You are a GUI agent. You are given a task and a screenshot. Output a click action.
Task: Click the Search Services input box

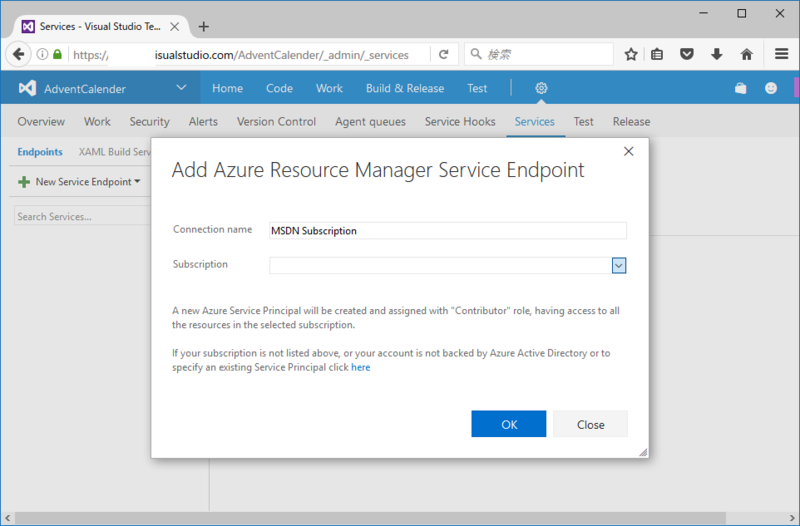[x=83, y=216]
